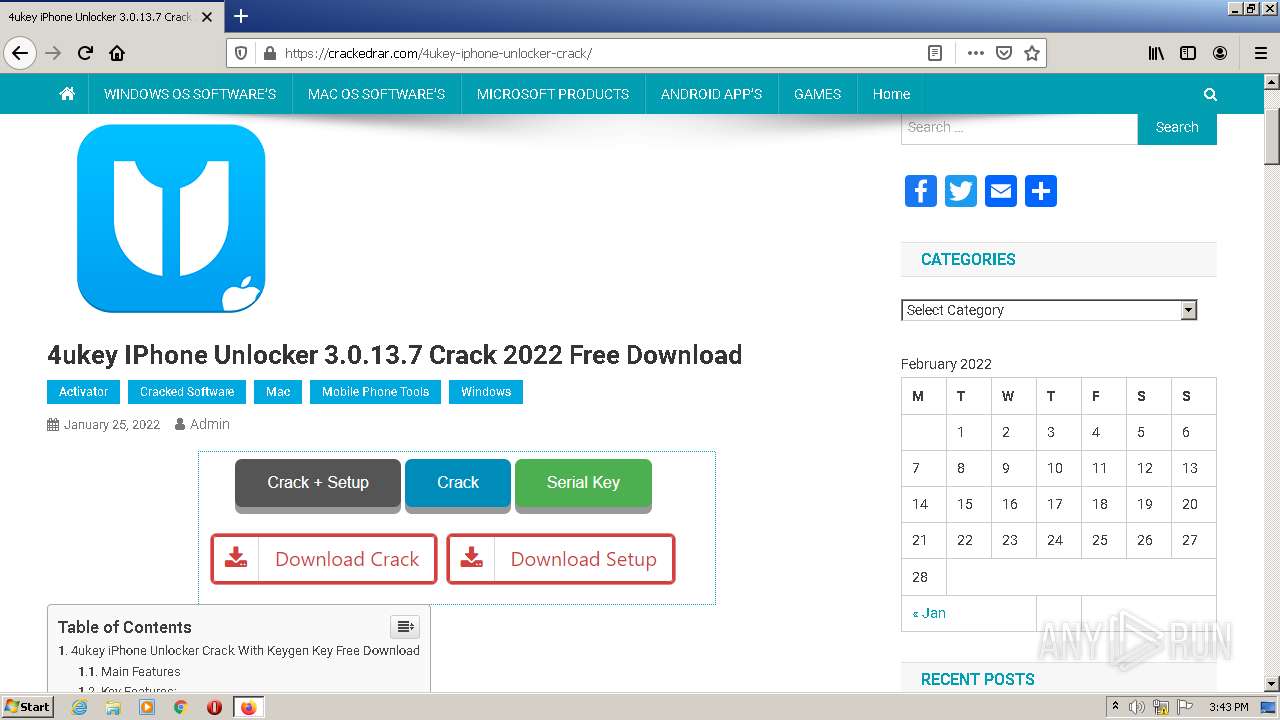Viewport: 1280px width, 720px height.
Task: Open Windows Explorer folder on taskbar
Action: [x=113, y=707]
